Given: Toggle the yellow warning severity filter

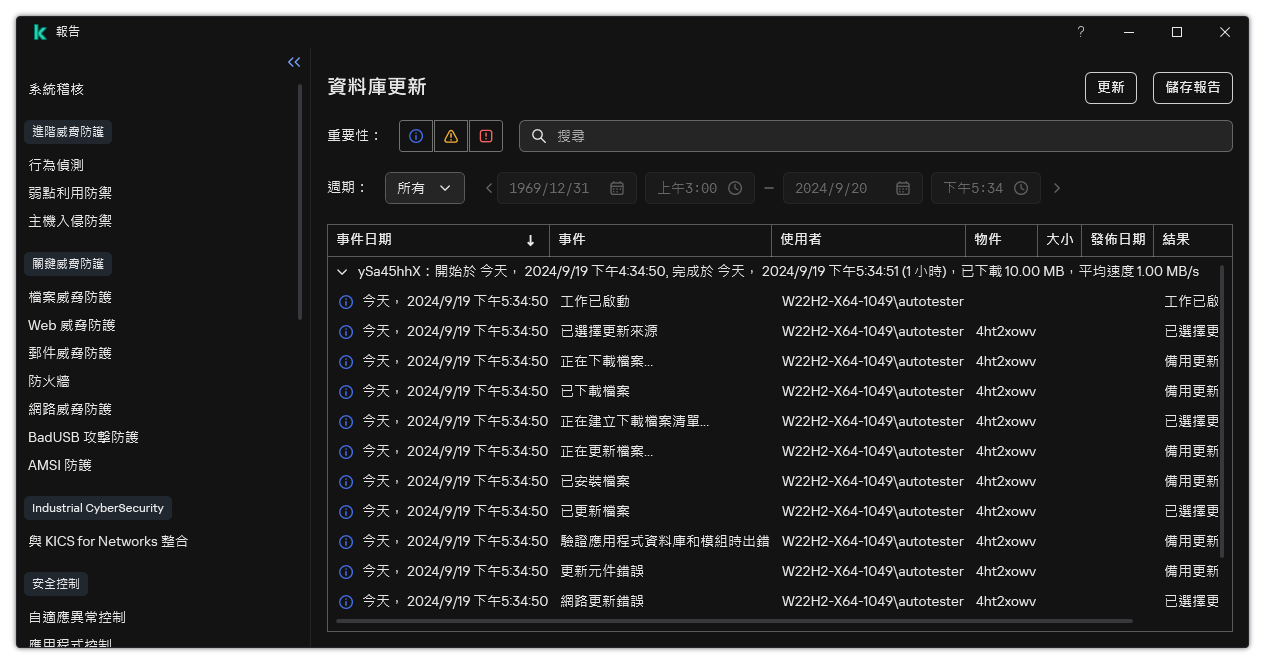Looking at the screenshot, I should [451, 135].
